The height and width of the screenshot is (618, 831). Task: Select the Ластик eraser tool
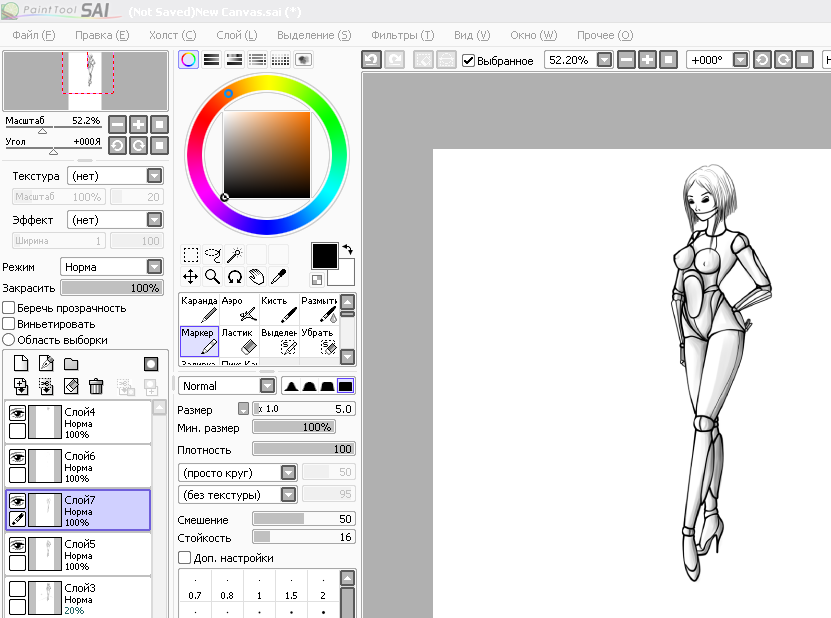pos(239,341)
